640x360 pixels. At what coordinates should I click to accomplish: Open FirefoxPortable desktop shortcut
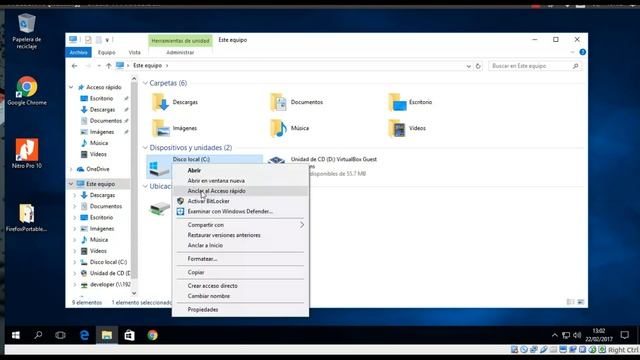(27, 217)
